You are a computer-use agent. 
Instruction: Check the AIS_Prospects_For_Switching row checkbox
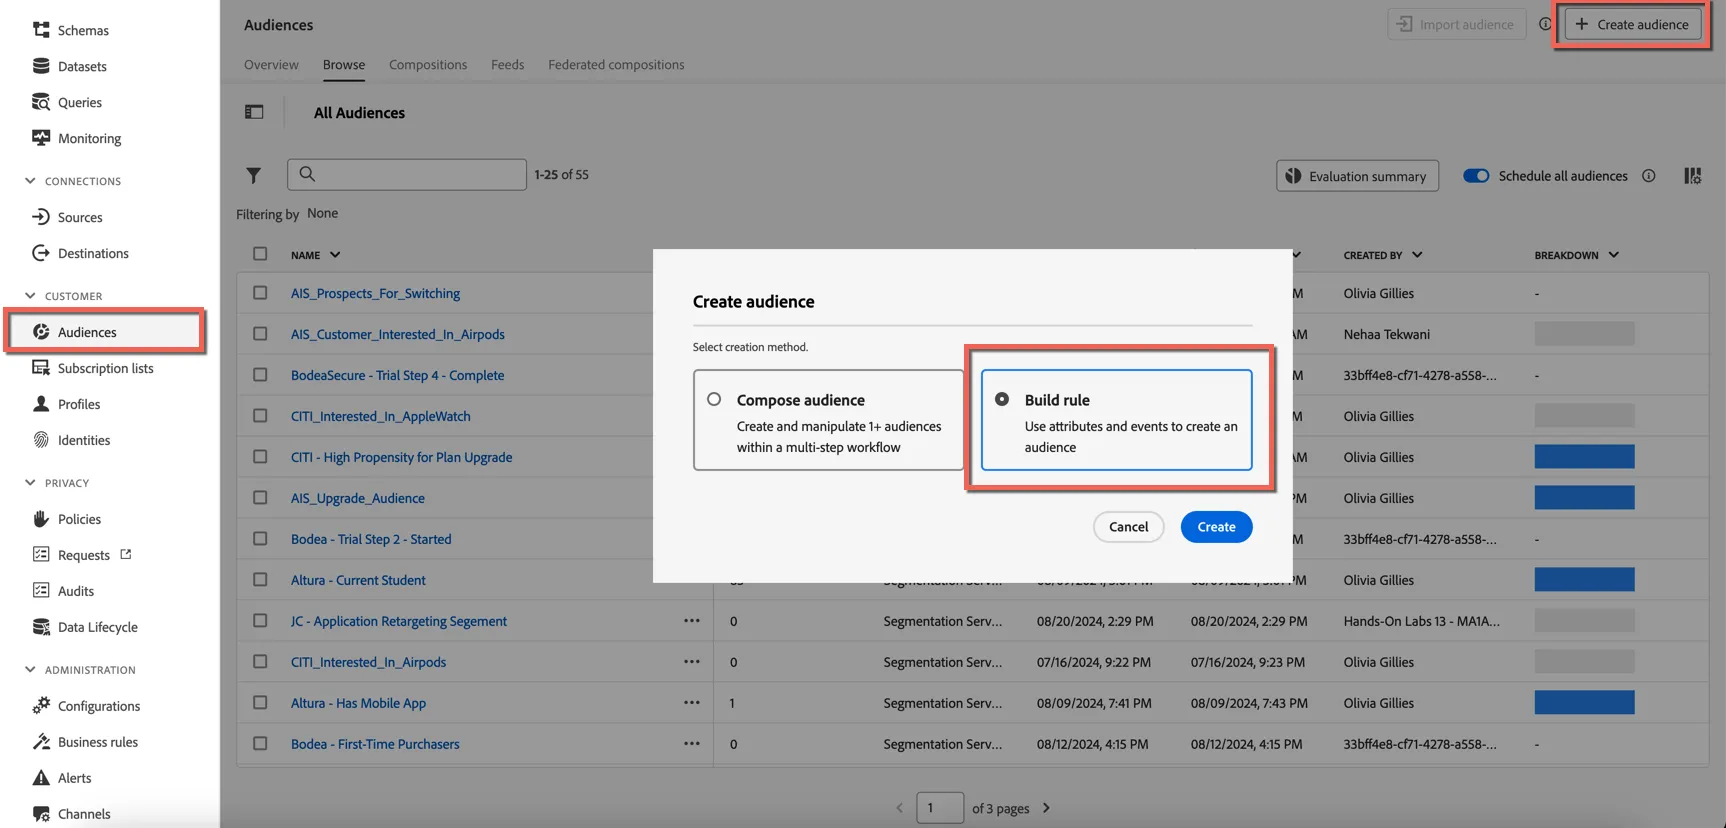point(260,293)
